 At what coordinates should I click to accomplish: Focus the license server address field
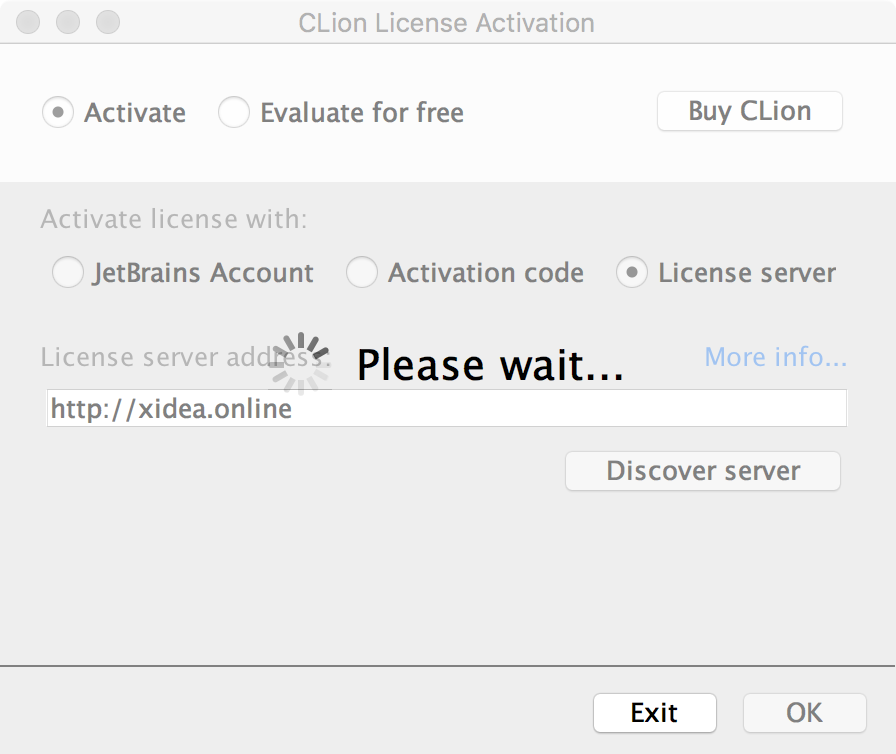[x=447, y=408]
